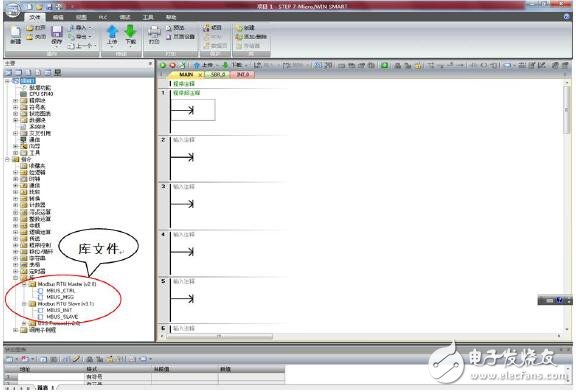Expand the Modbus RTU Slave library folder
The height and width of the screenshot is (392, 576).
click(24, 304)
